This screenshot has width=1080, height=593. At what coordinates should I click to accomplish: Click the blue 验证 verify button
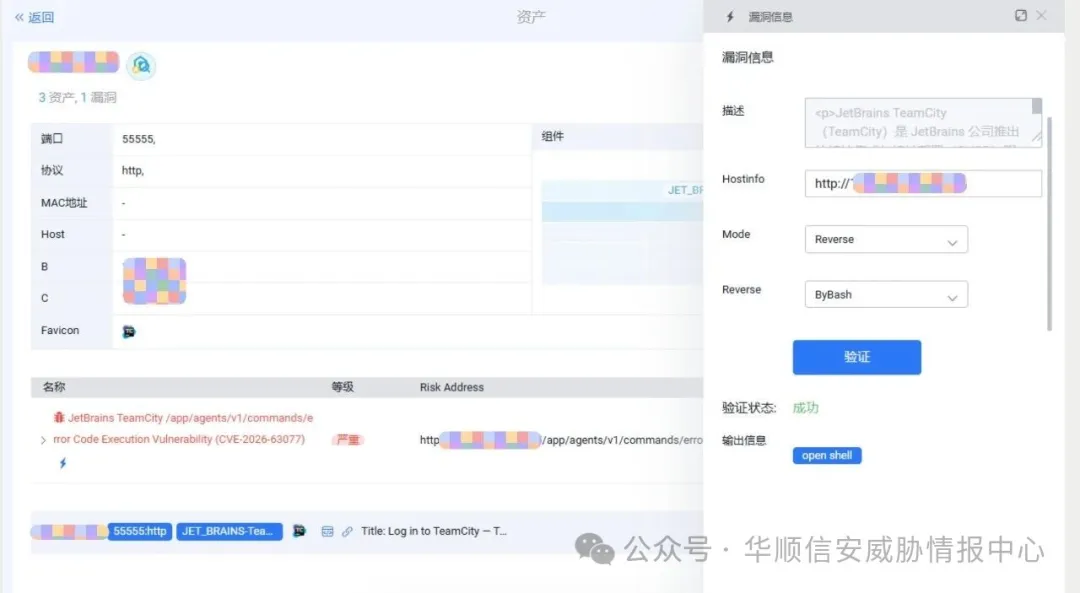pos(857,357)
